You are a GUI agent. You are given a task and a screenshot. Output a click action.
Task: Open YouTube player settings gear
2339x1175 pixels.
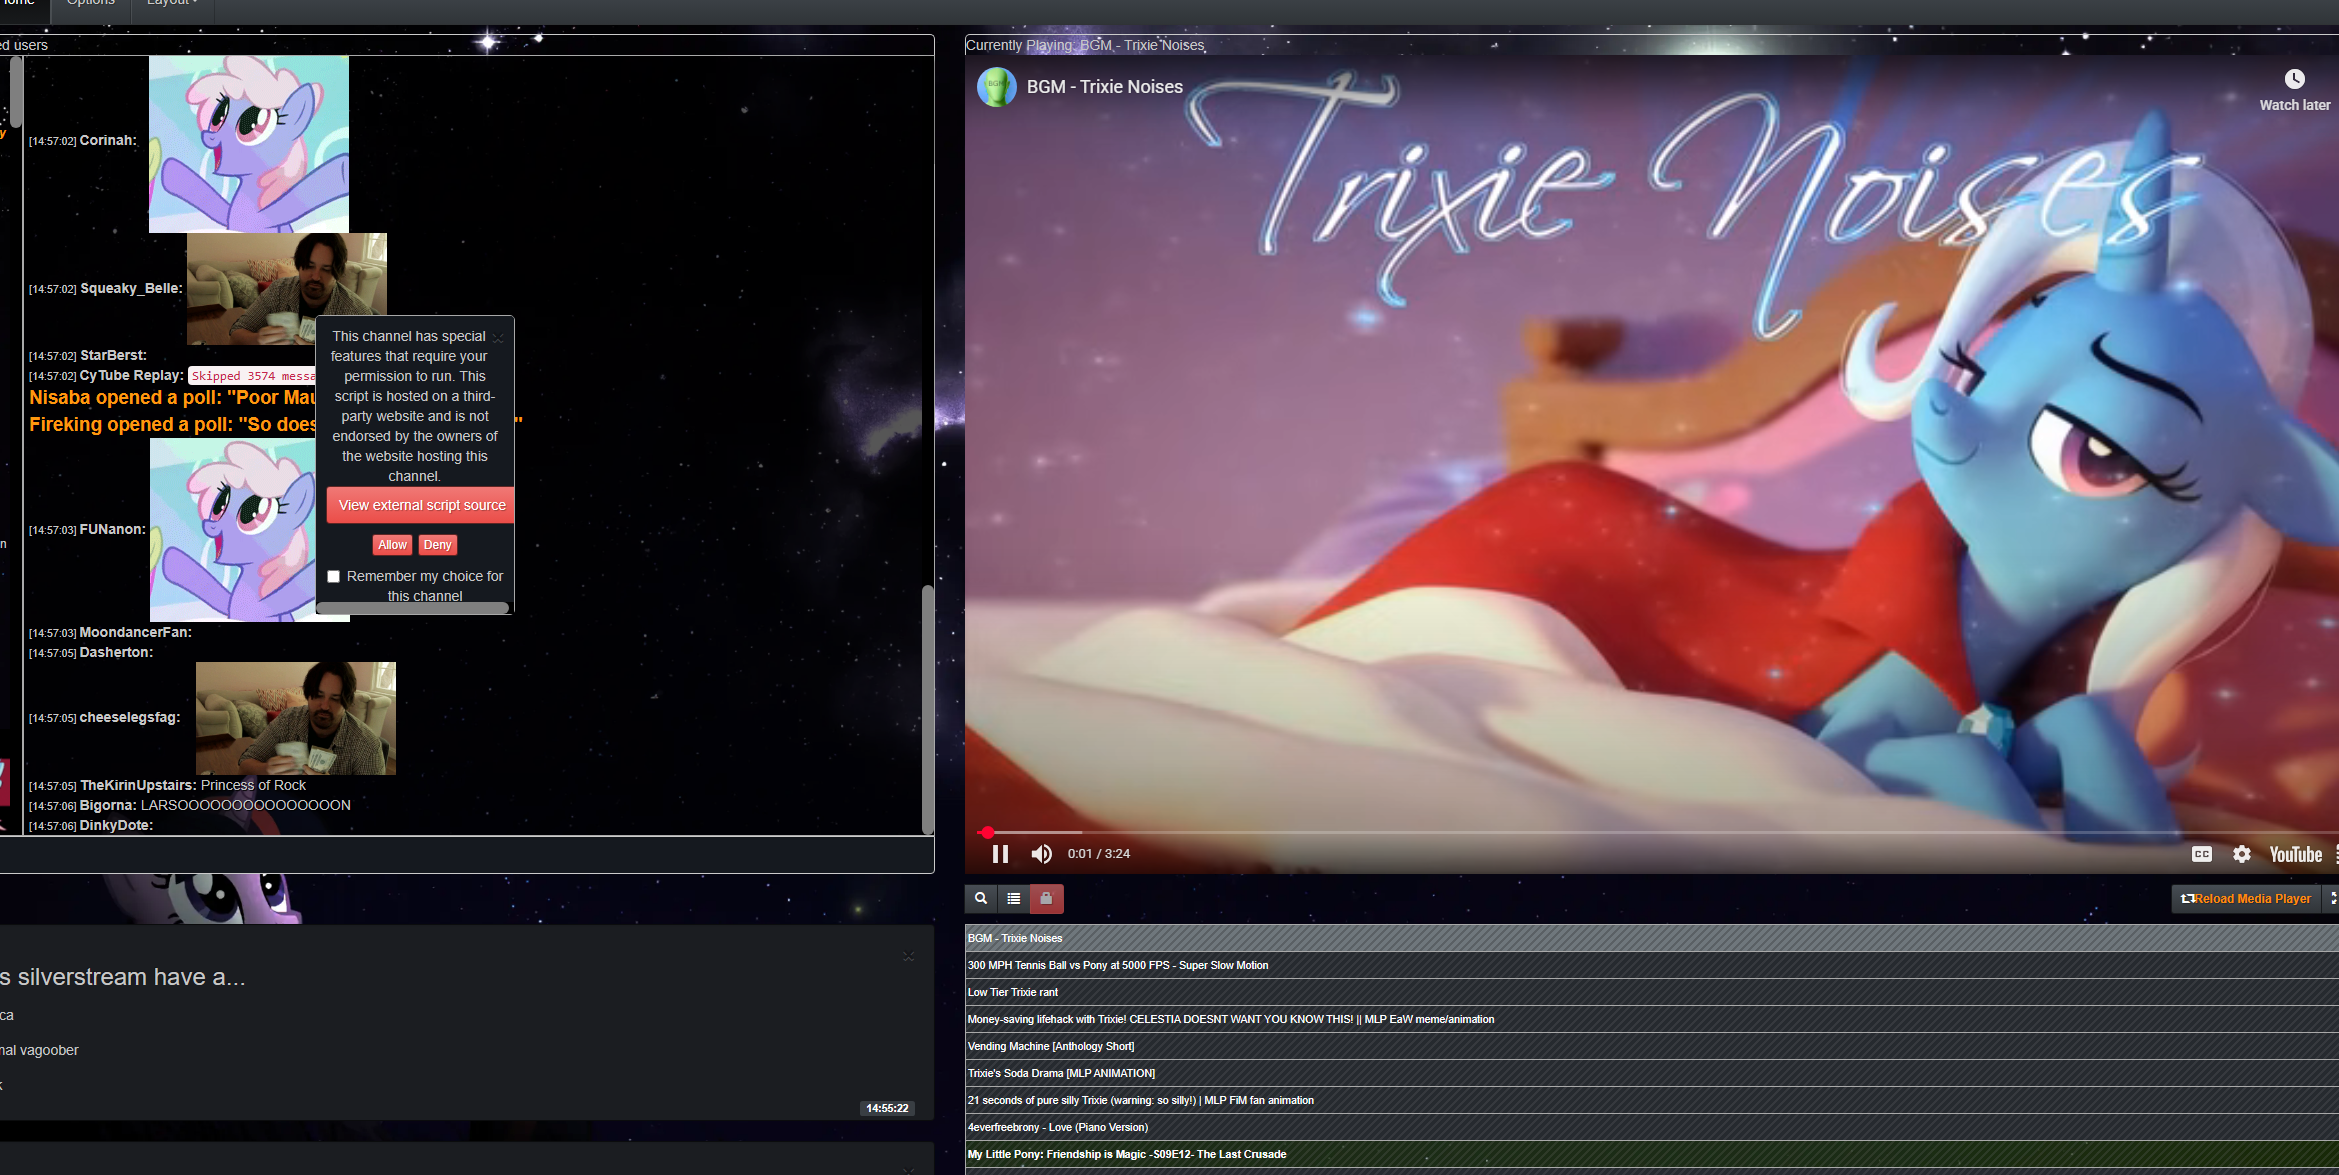pyautogui.click(x=2242, y=854)
